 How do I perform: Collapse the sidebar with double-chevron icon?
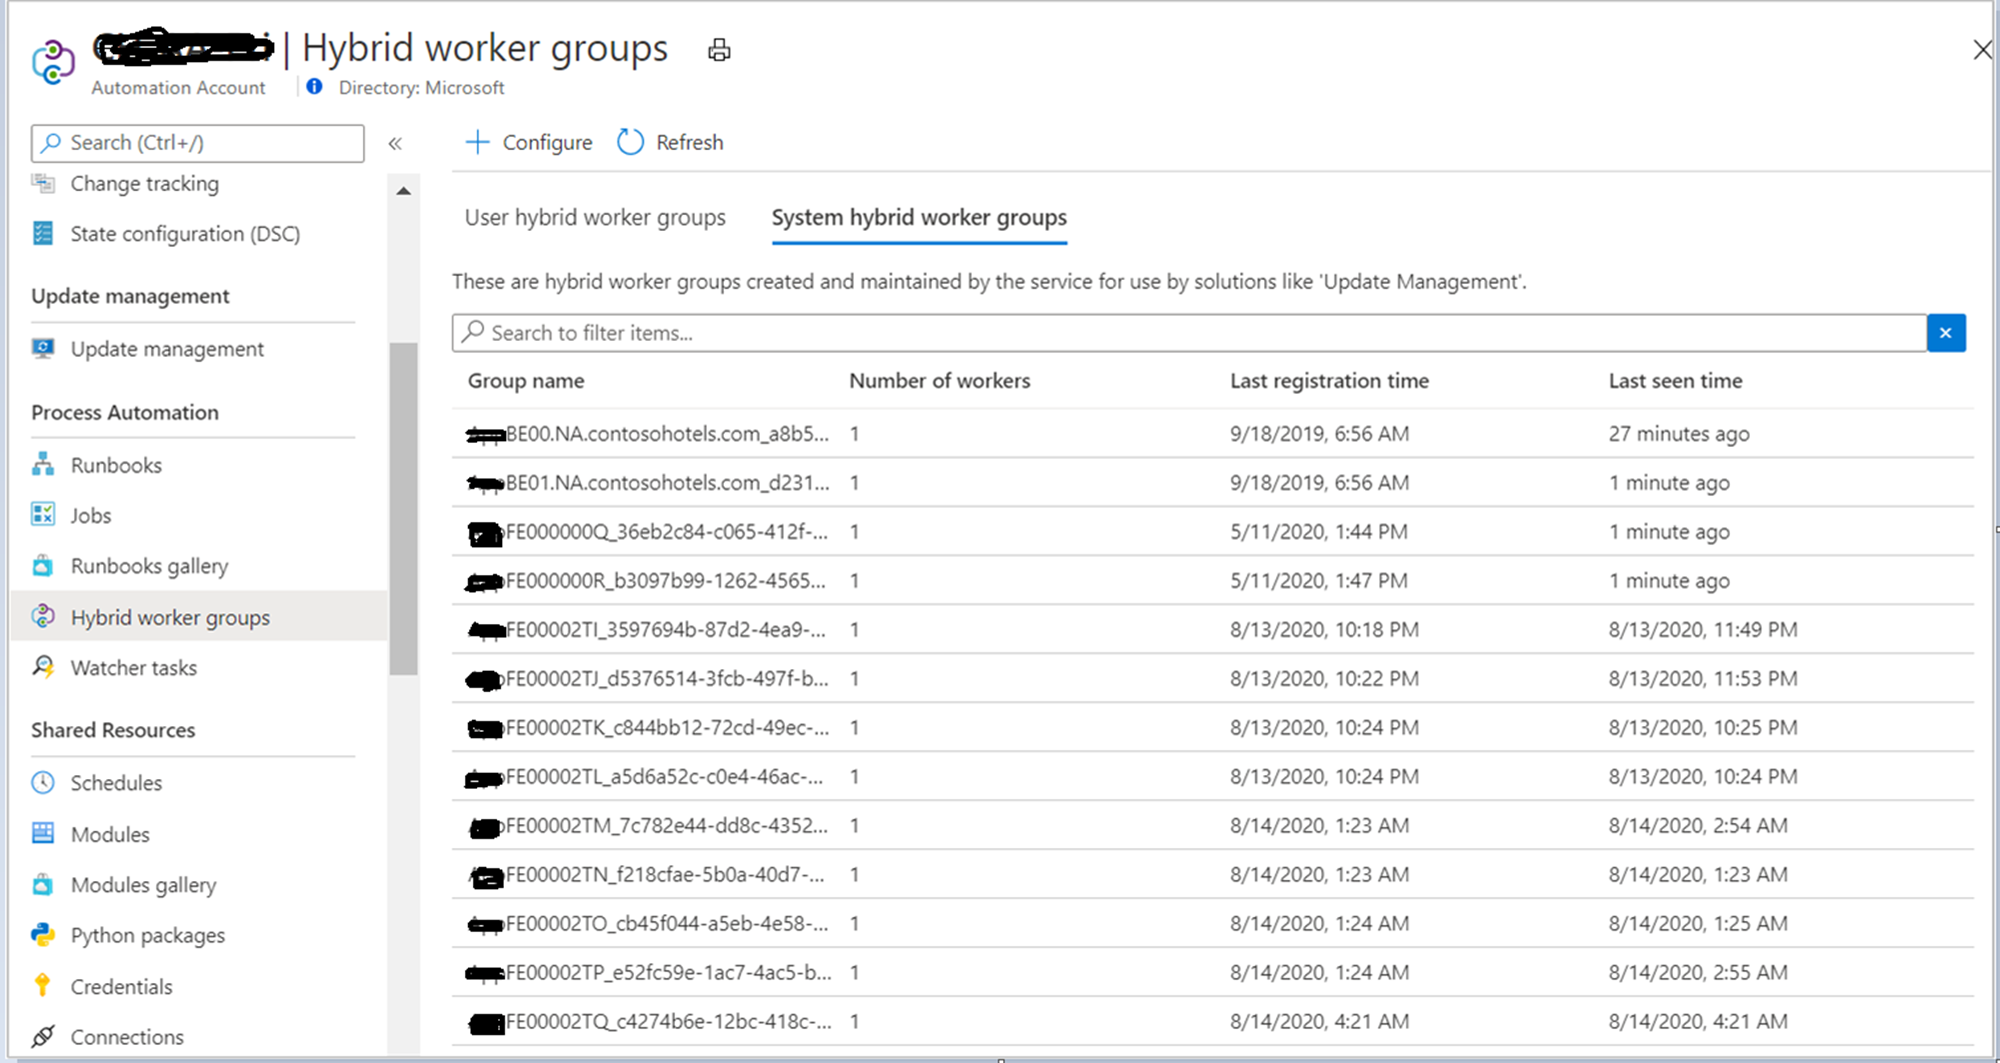(x=395, y=144)
